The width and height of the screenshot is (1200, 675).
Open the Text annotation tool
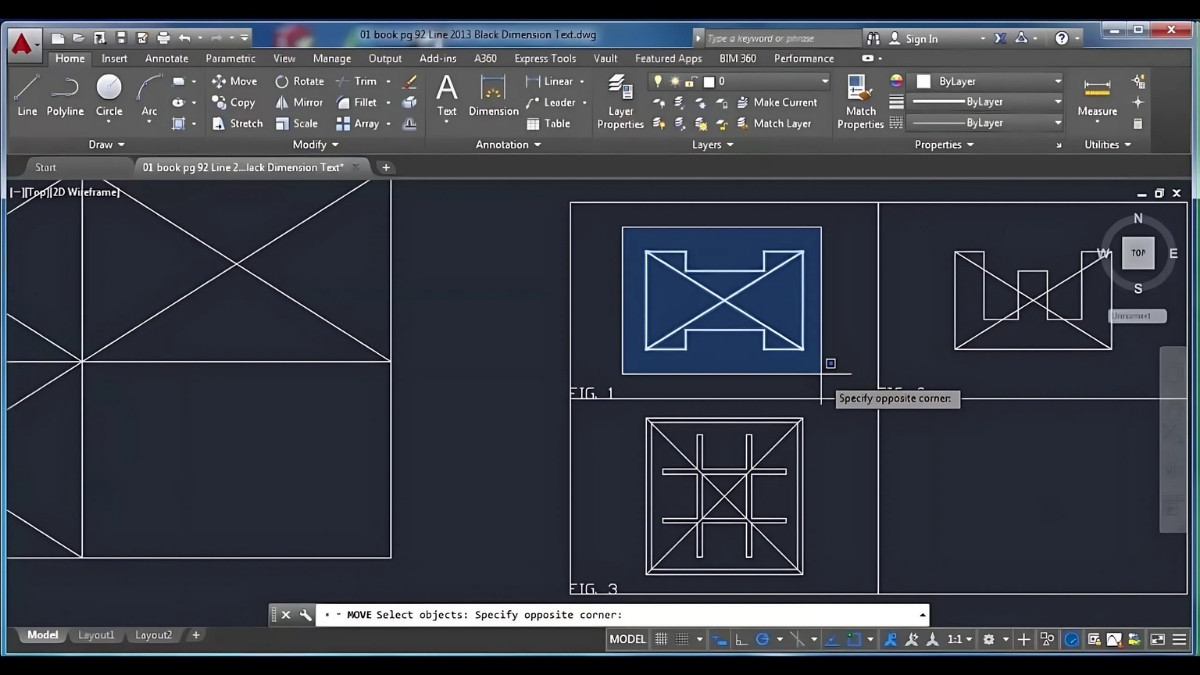click(x=446, y=96)
